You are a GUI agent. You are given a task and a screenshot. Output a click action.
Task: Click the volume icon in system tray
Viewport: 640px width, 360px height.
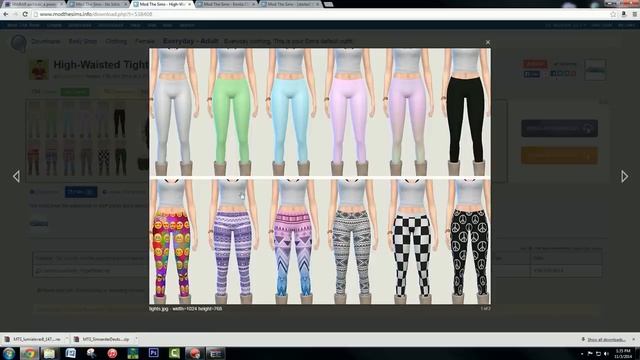606,353
